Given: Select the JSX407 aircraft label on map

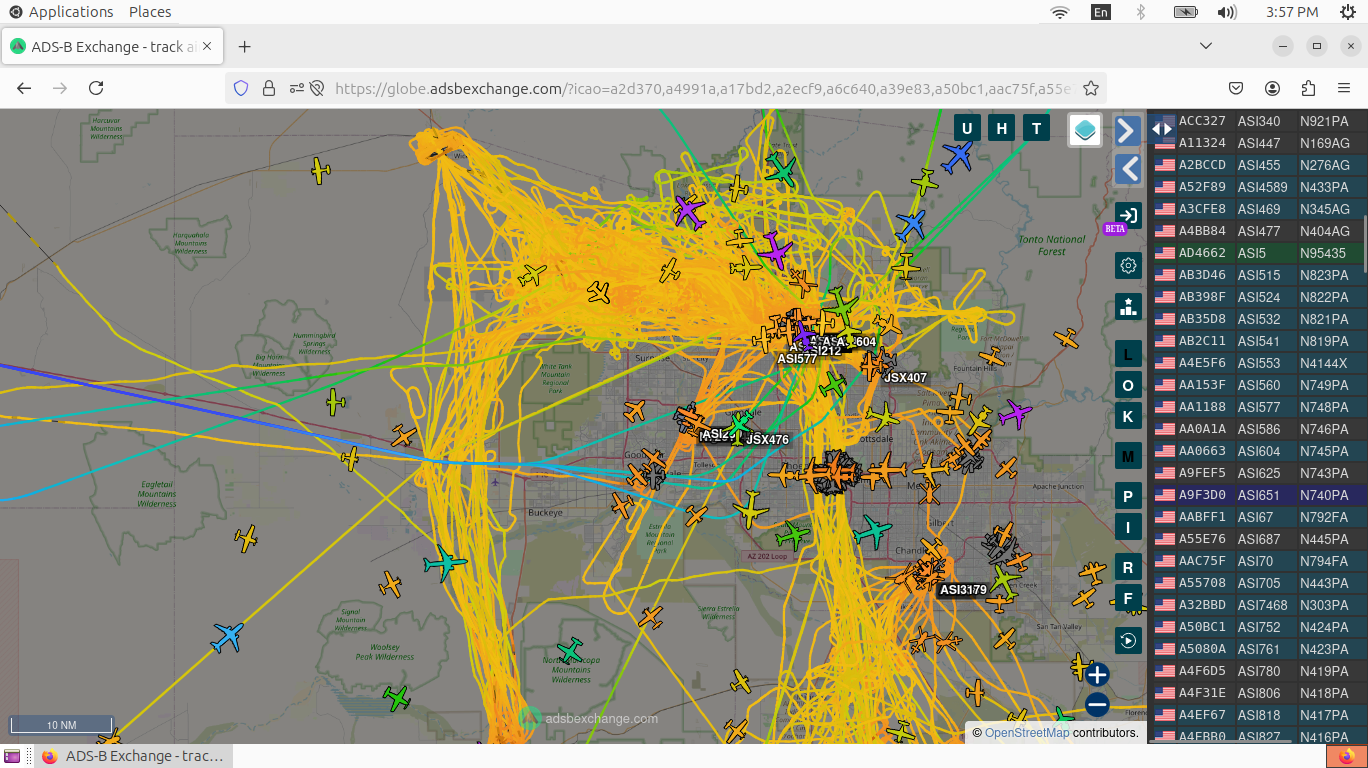Looking at the screenshot, I should pyautogui.click(x=905, y=378).
